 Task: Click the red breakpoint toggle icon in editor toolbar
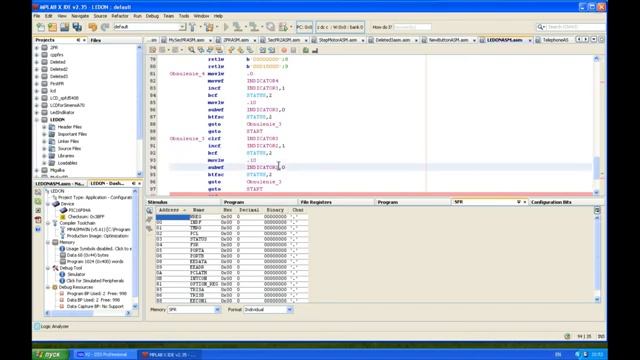click(x=284, y=50)
